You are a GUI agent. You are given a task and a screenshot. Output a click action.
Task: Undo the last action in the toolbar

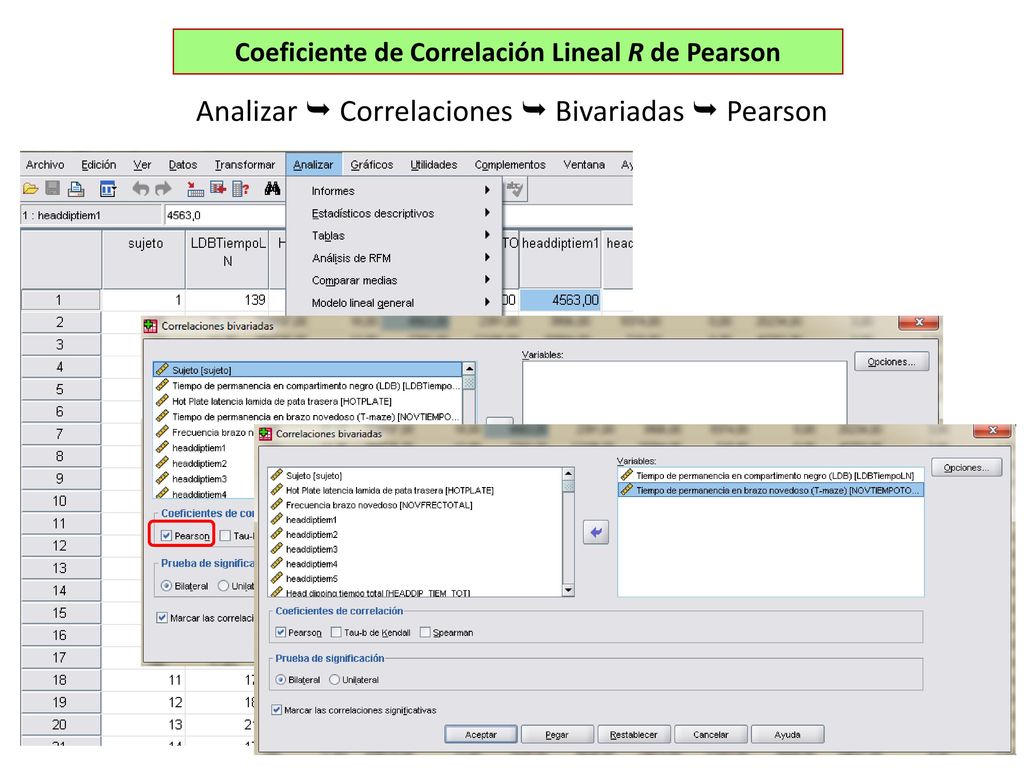(x=140, y=189)
